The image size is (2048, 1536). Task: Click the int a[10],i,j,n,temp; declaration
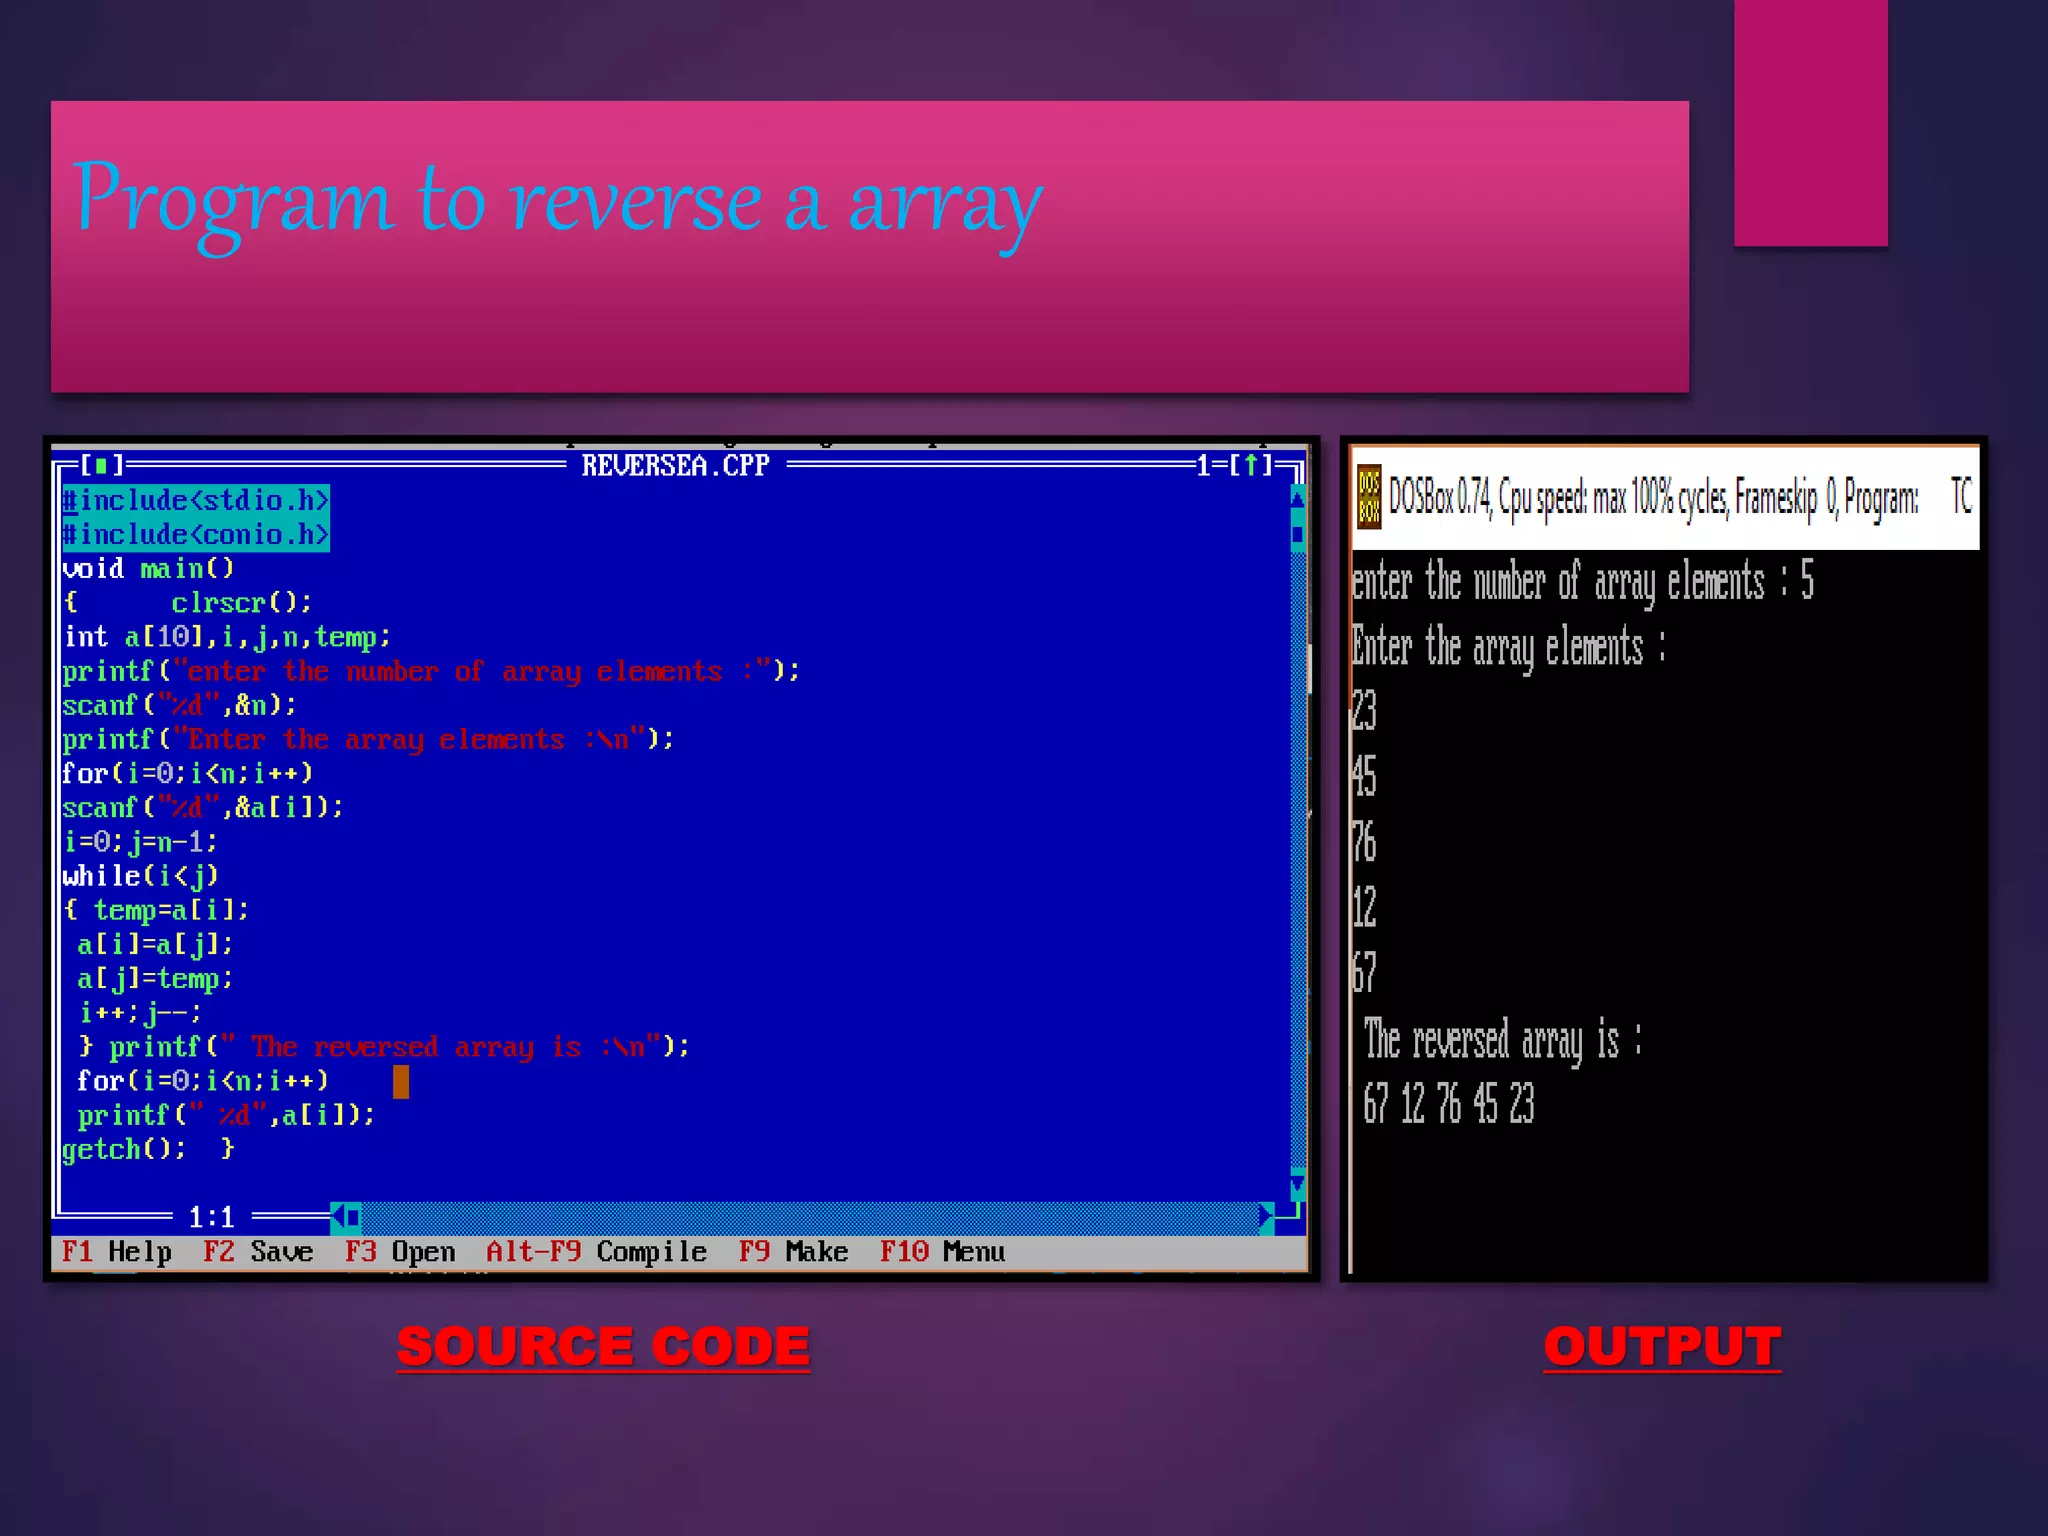pyautogui.click(x=227, y=636)
